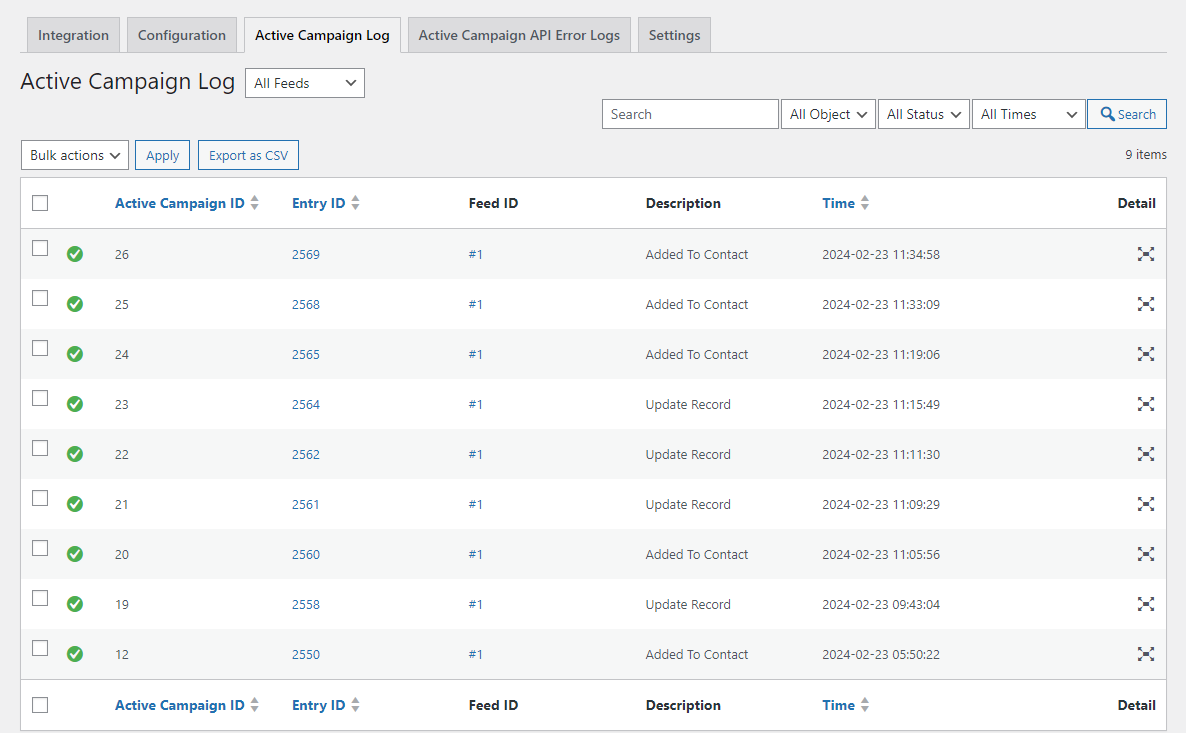Click Export as CSV button
1186x733 pixels.
click(248, 155)
